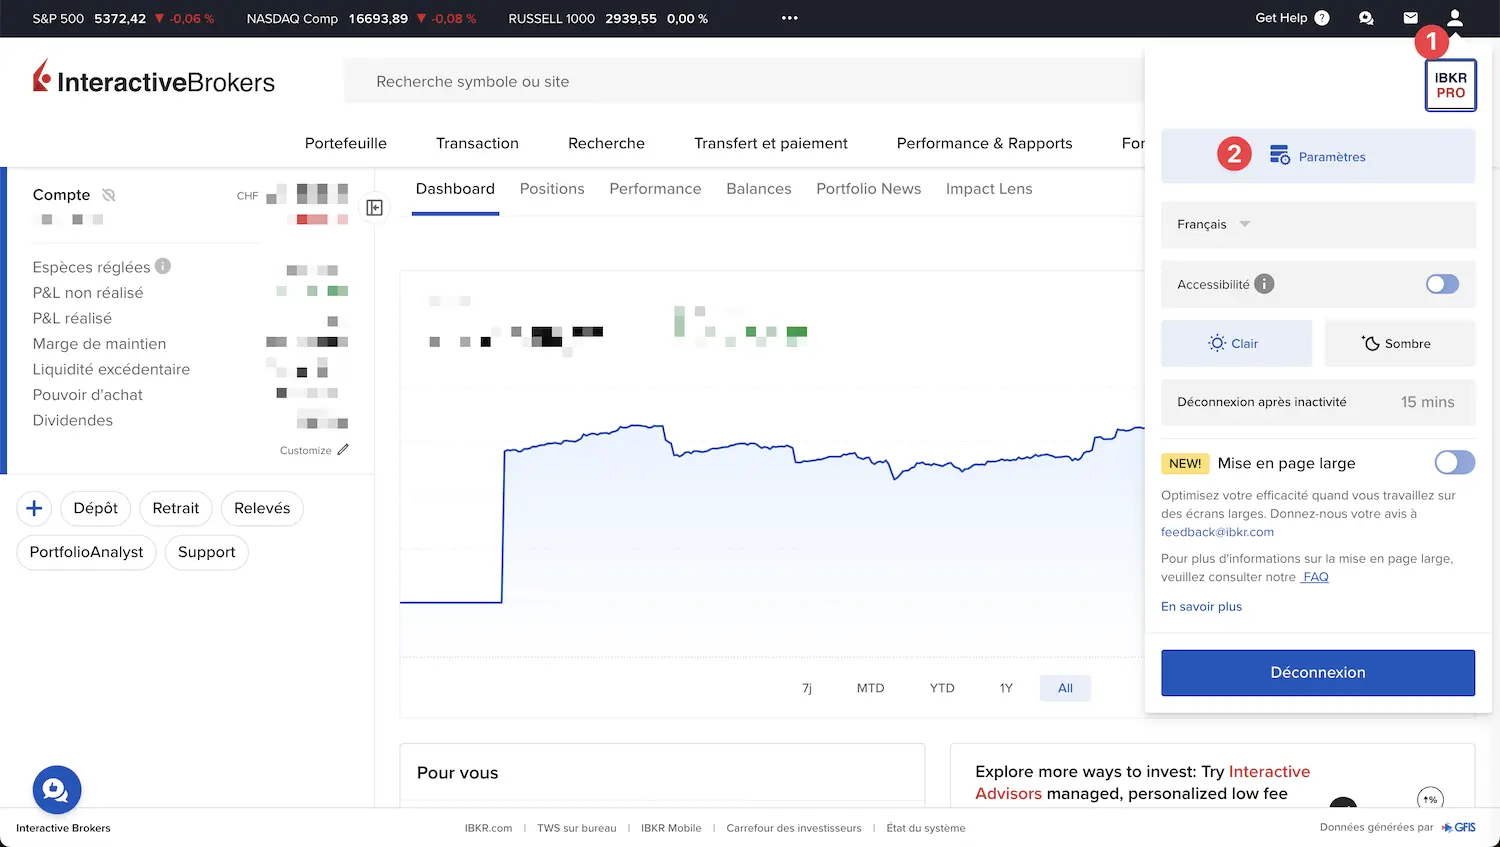Click the percent arrow icon in the Explore card
The height and width of the screenshot is (847, 1500).
(x=1431, y=799)
